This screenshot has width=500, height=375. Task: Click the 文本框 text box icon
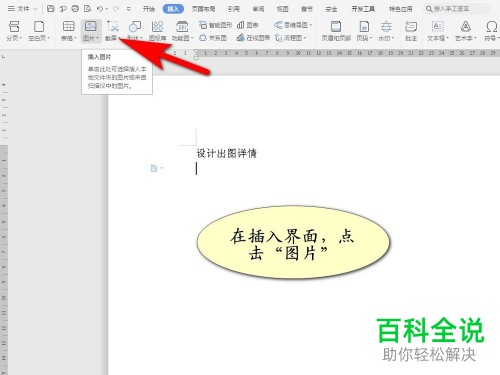(x=438, y=27)
